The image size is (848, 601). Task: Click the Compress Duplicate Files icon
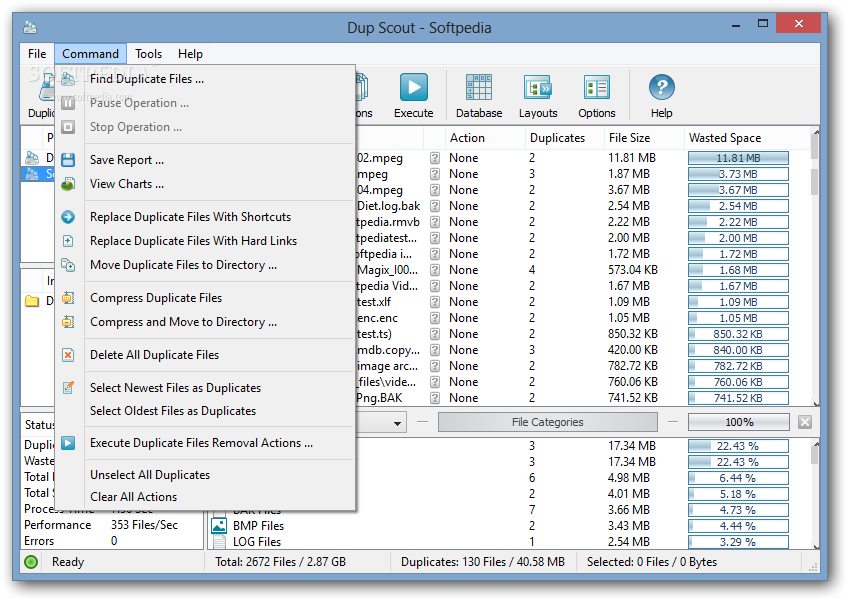68,298
